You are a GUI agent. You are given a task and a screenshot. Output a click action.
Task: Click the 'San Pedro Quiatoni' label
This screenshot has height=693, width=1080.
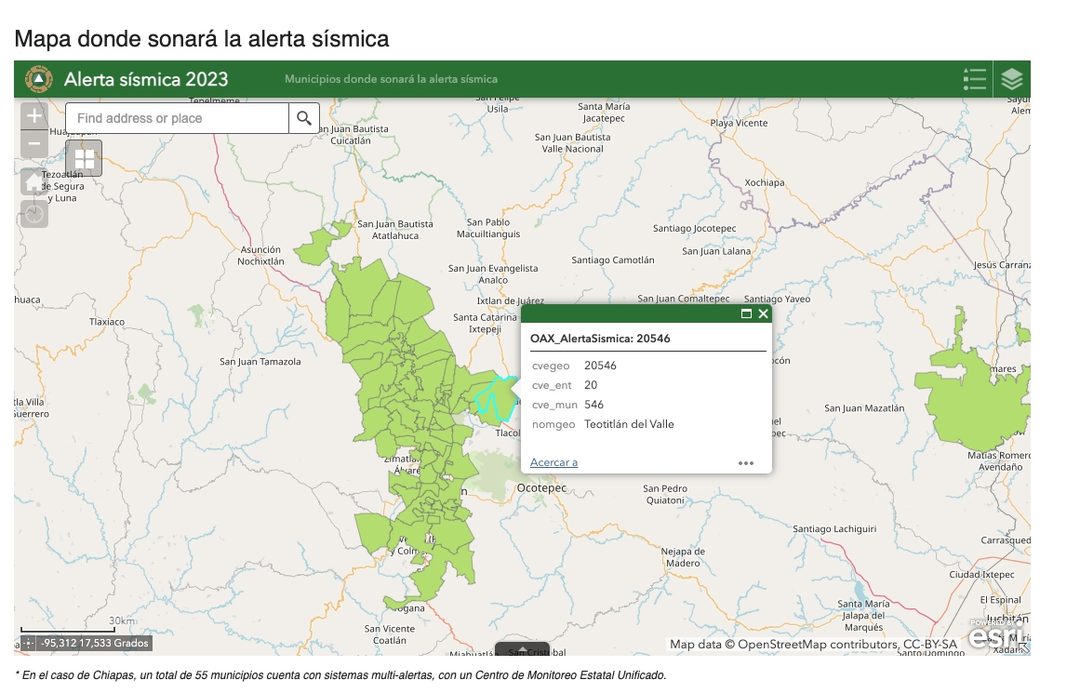tap(665, 494)
